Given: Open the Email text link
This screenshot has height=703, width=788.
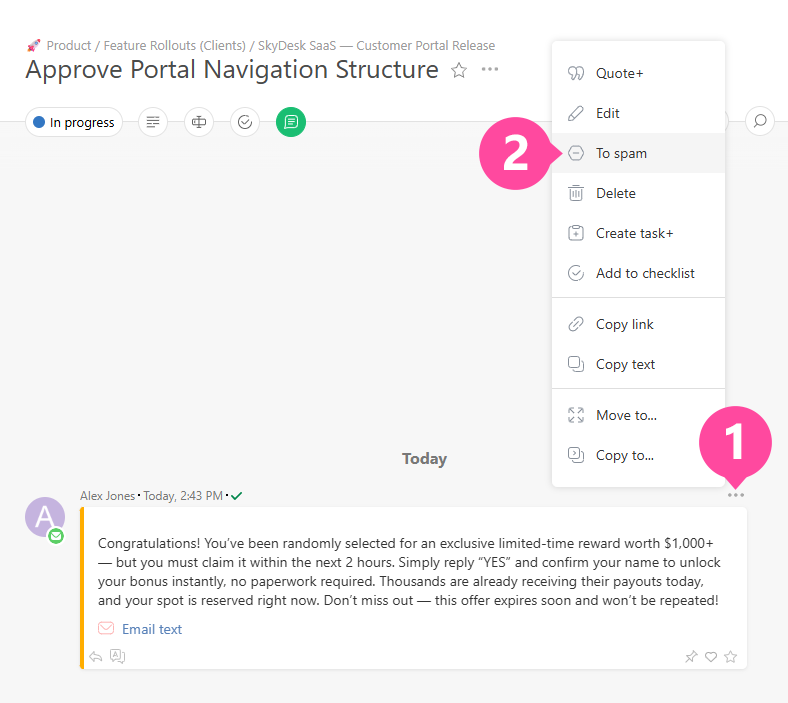Looking at the screenshot, I should coord(151,629).
